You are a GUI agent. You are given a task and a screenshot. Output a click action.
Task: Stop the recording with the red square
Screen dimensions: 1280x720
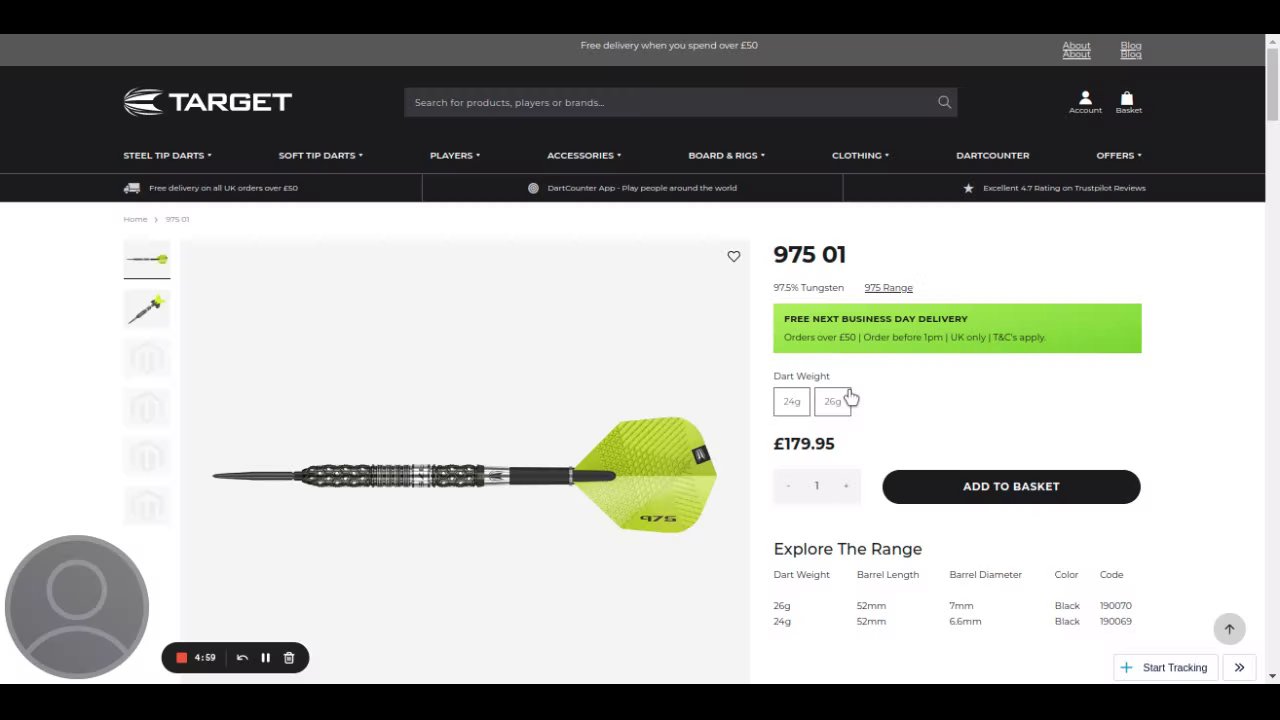[182, 658]
